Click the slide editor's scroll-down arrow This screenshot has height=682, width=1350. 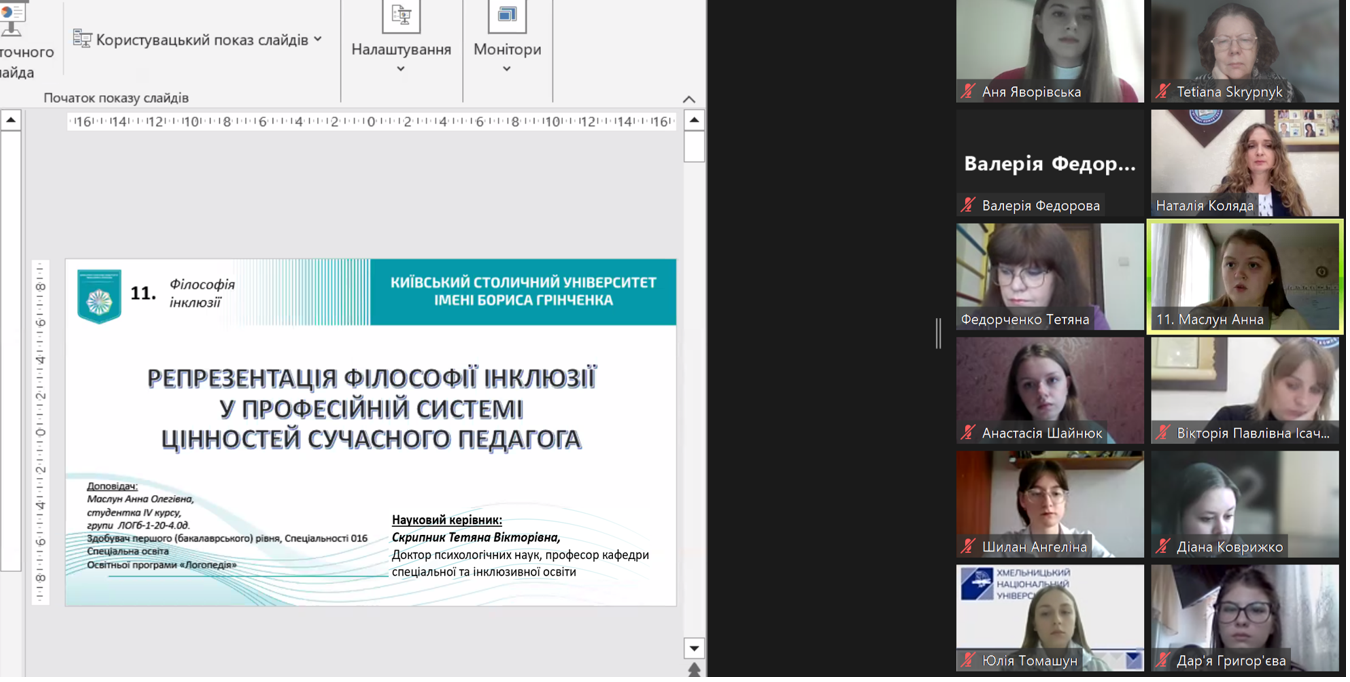[x=694, y=649]
